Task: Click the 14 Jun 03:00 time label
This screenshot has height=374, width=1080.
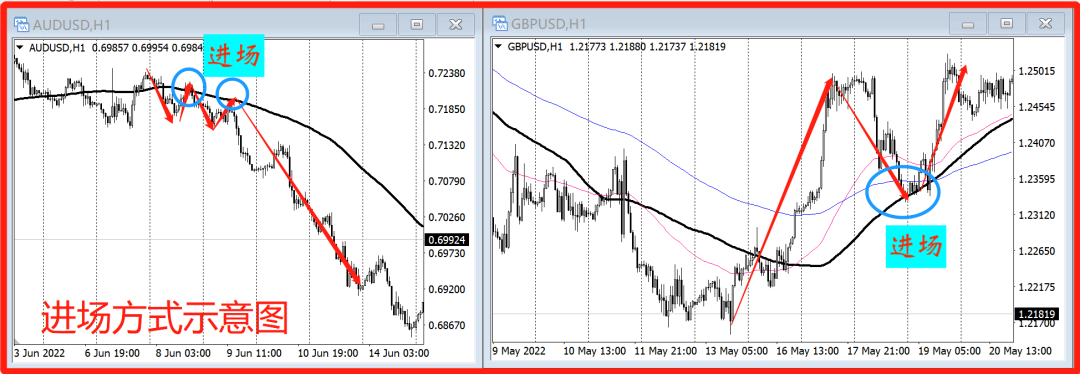Action: coord(400,352)
